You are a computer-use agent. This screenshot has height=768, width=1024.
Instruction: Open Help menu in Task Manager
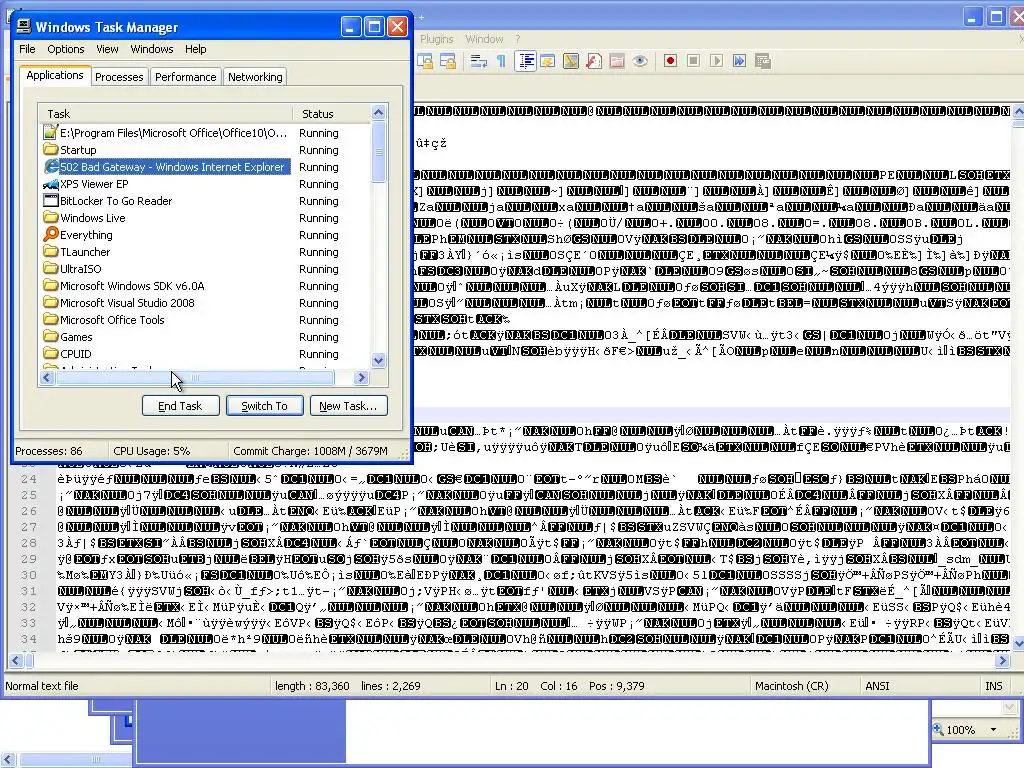point(195,49)
